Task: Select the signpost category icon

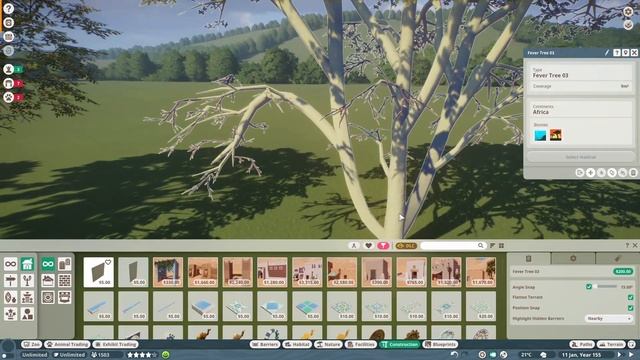Action: (11, 280)
